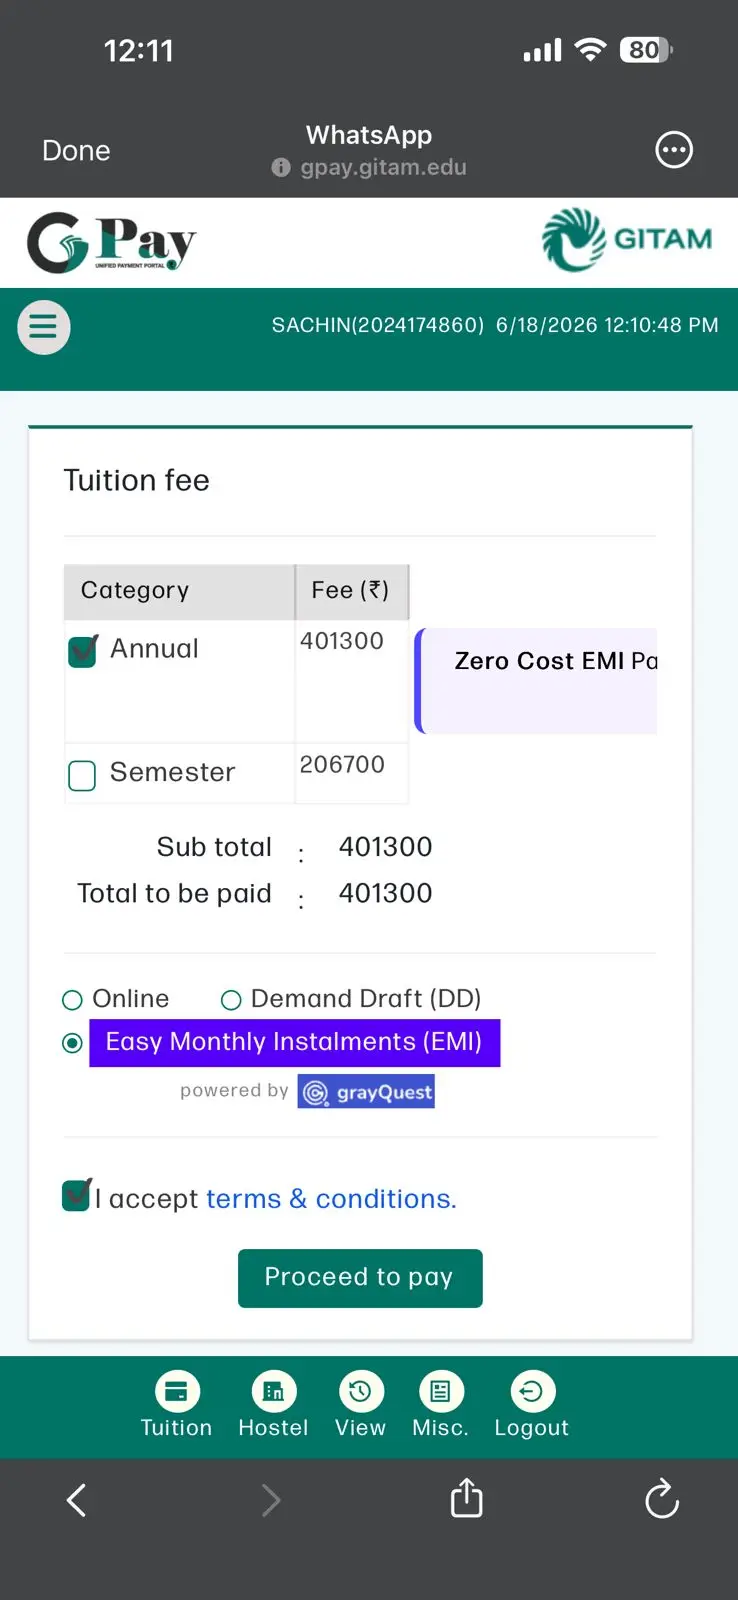This screenshot has height=1600, width=738.
Task: Tap Done to close the browser
Action: (76, 151)
